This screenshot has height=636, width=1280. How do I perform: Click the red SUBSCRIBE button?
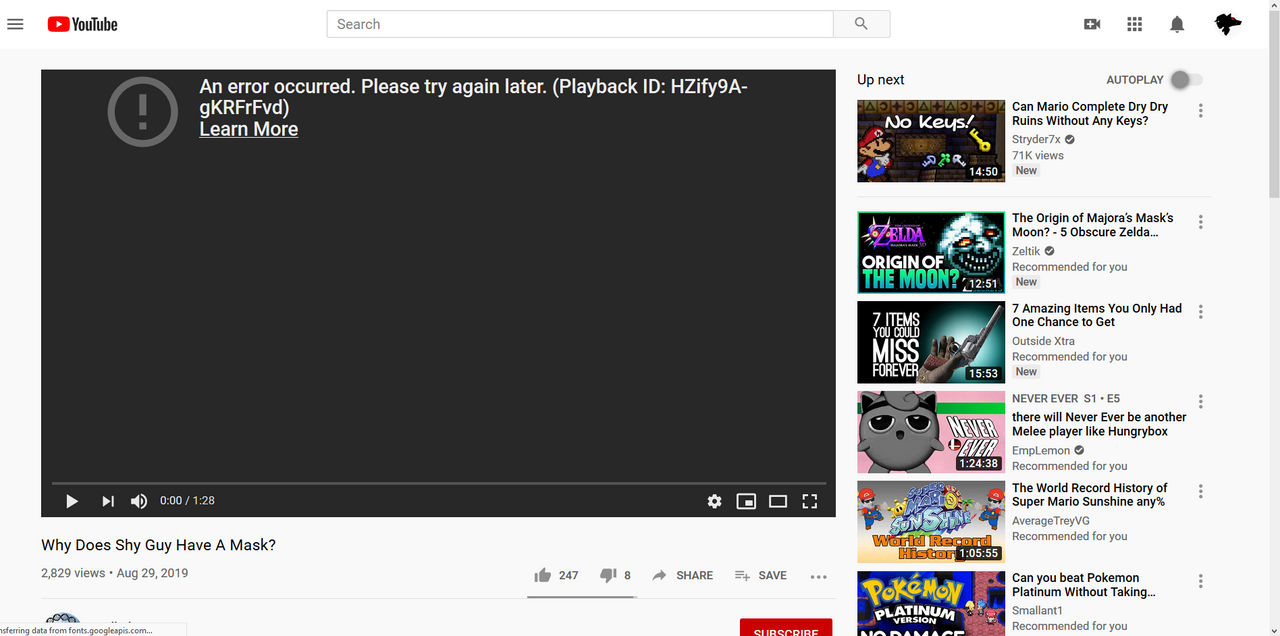tap(786, 628)
